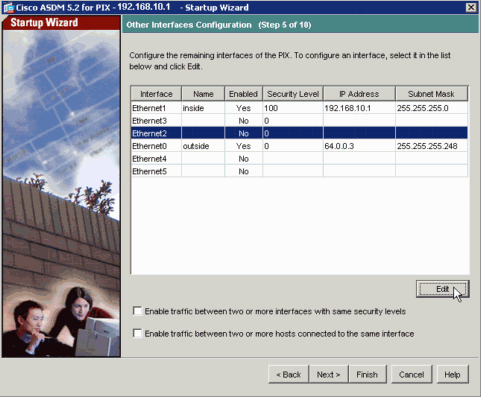Click the 'inside' name cell
481x397 pixels.
[x=203, y=108]
